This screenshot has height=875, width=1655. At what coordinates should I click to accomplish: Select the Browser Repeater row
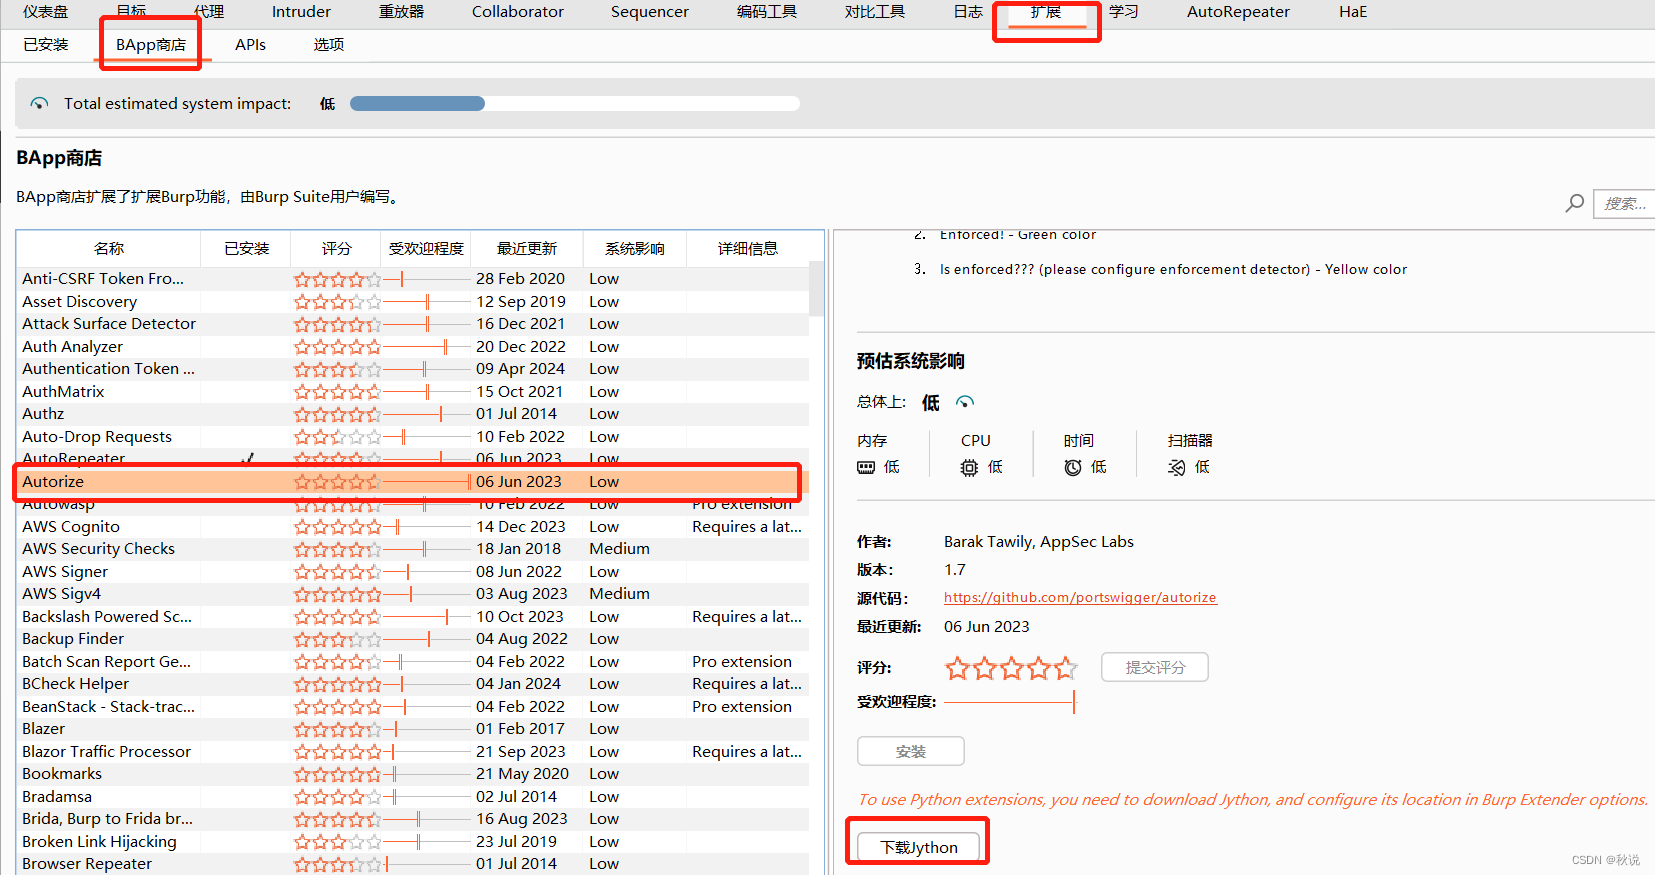[x=413, y=863]
